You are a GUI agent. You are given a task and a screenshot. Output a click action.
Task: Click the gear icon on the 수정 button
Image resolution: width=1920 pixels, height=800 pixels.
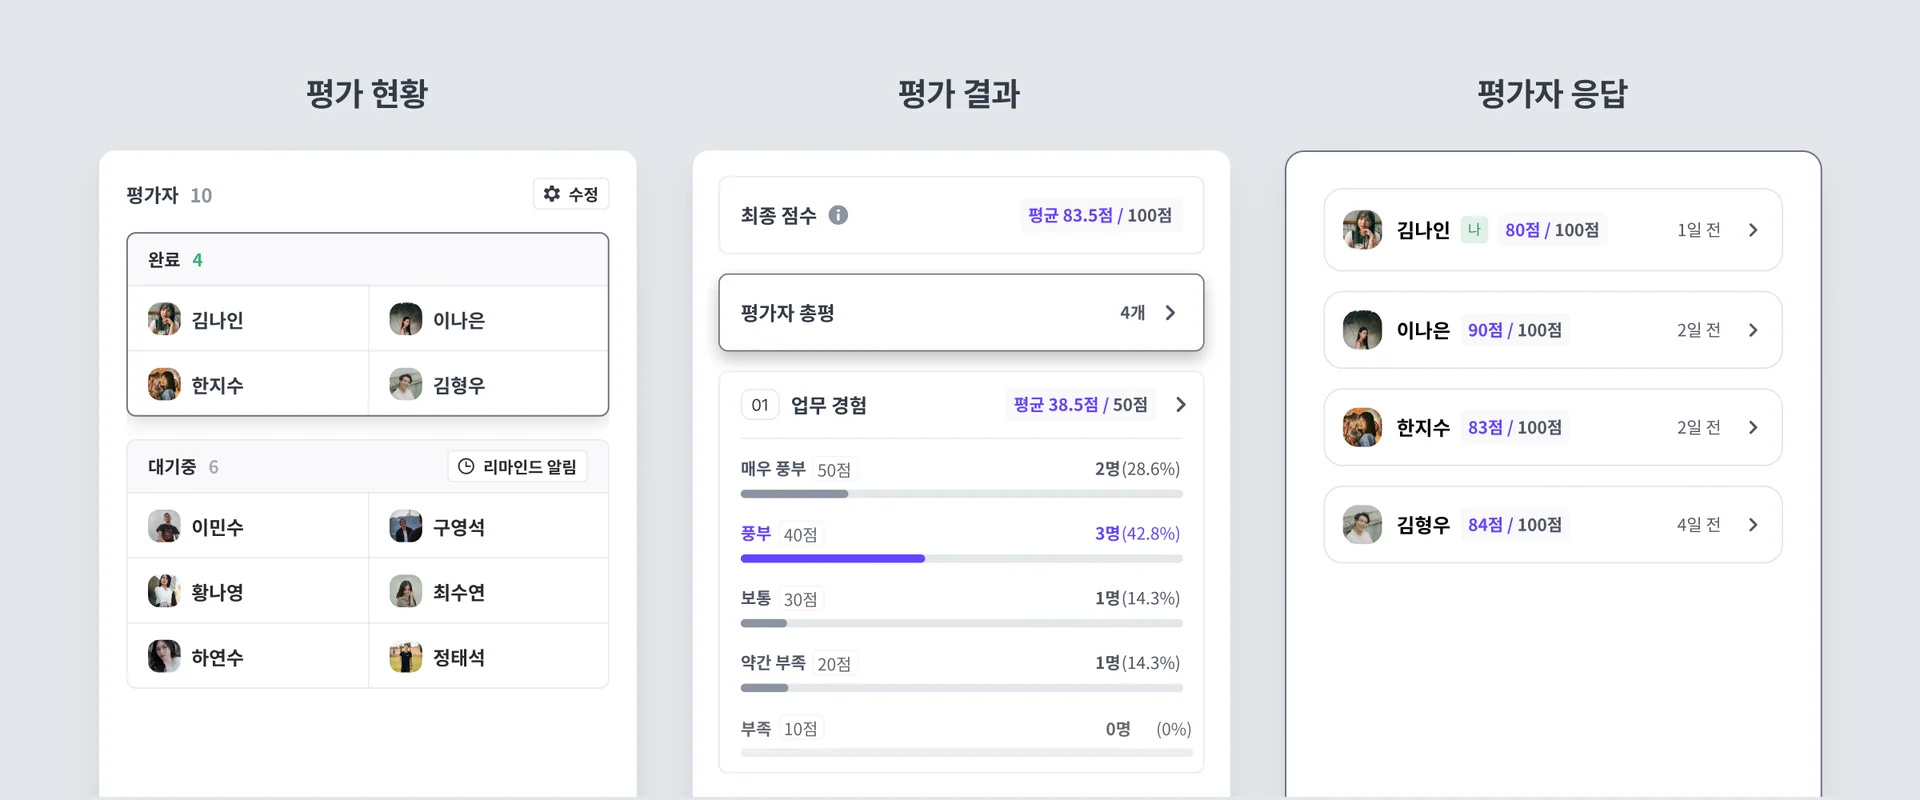click(x=551, y=194)
